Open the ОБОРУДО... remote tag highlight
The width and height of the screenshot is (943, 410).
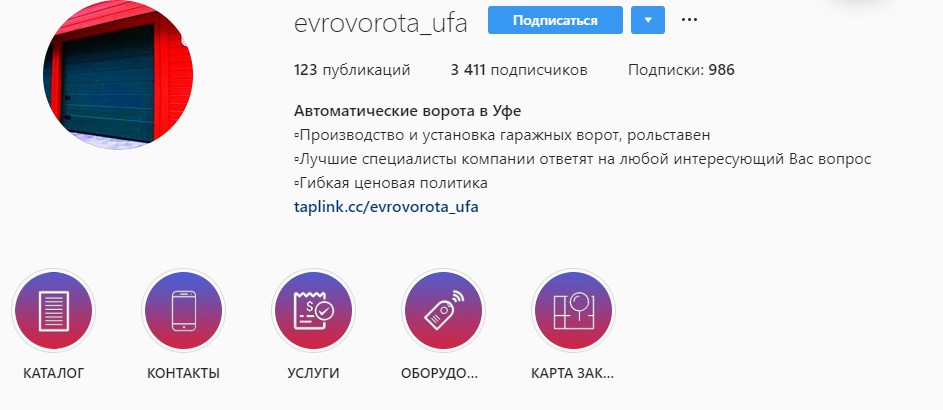click(x=443, y=311)
